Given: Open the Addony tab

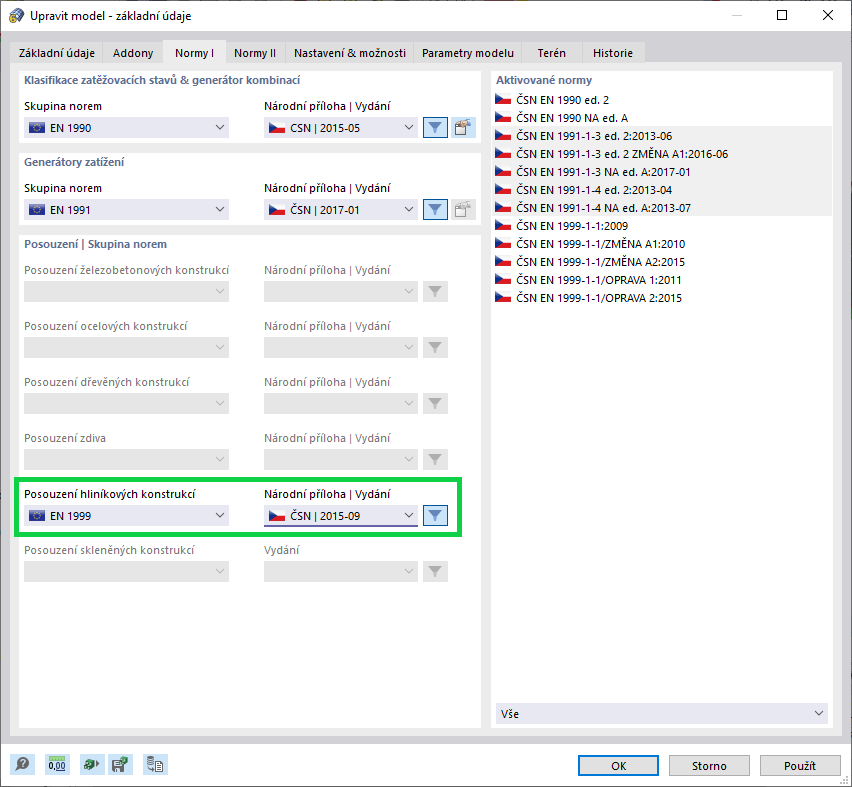Looking at the screenshot, I should [x=133, y=53].
